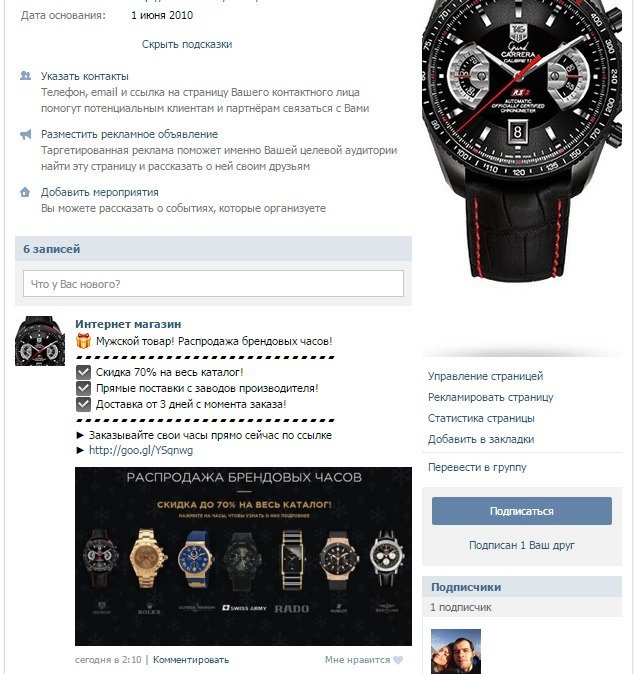Click the checkmark emoji near Прямые поставки
634x674 pixels.
pos(83,388)
